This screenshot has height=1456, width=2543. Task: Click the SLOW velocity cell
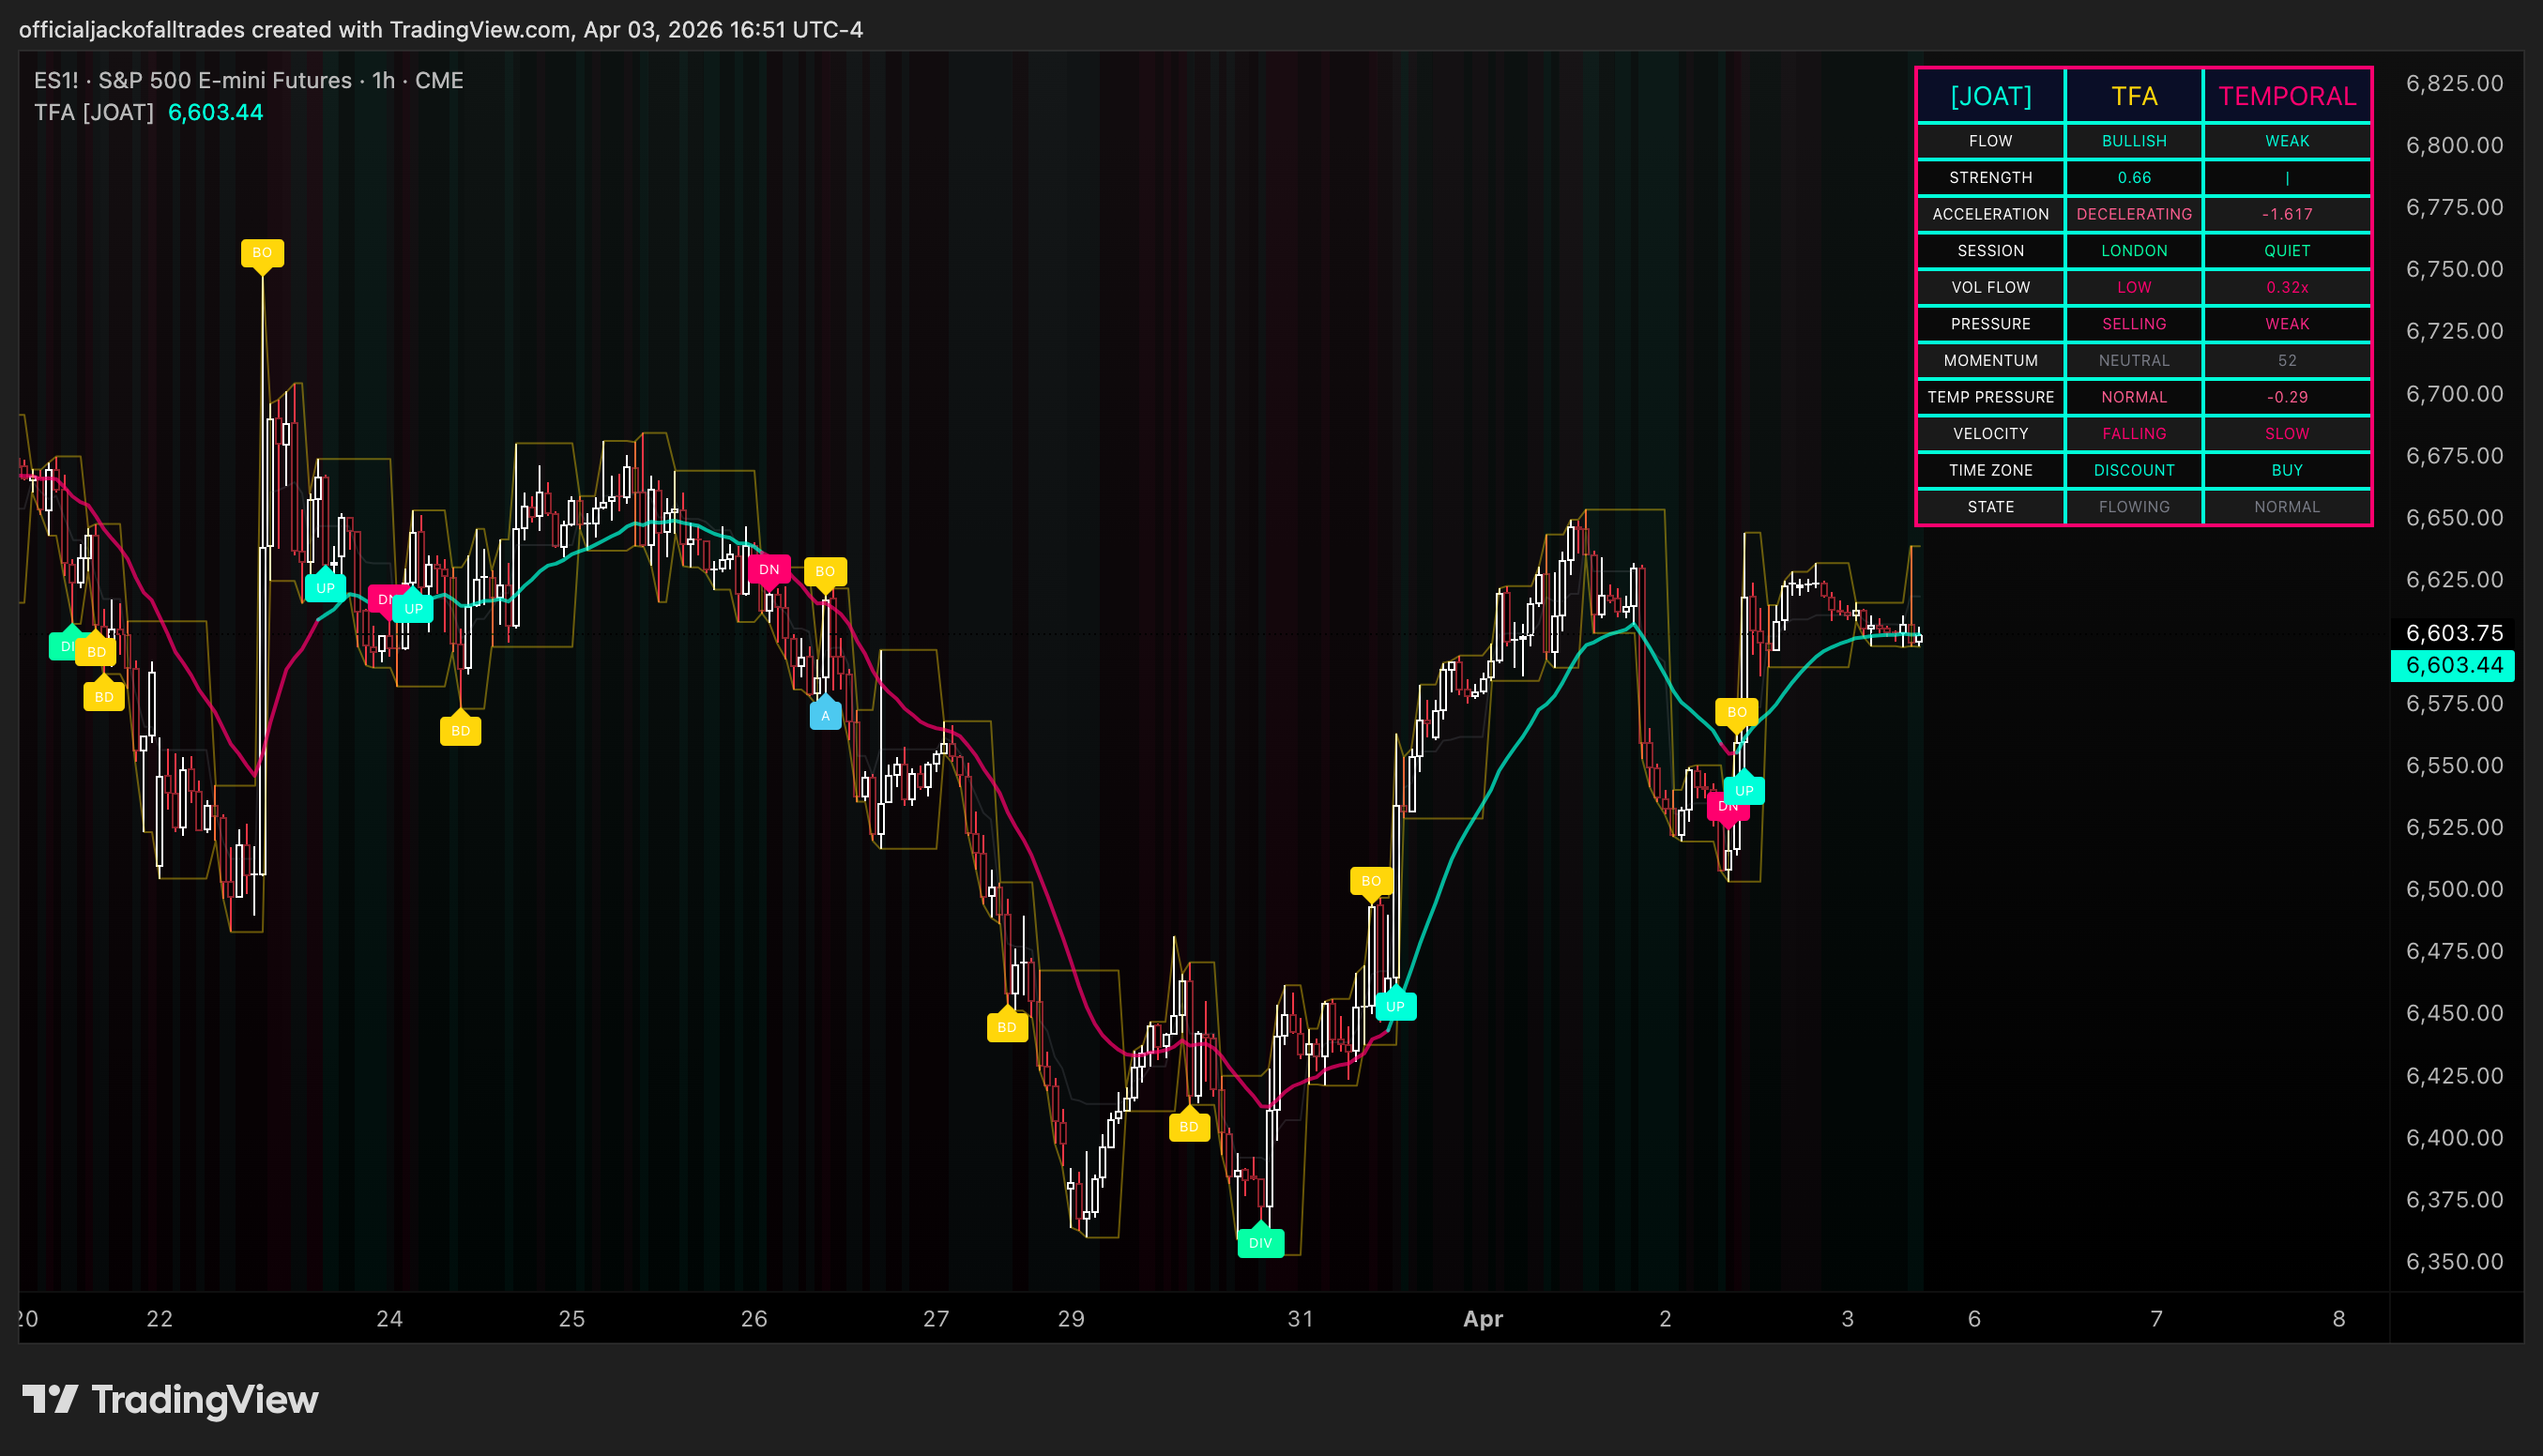(2287, 434)
